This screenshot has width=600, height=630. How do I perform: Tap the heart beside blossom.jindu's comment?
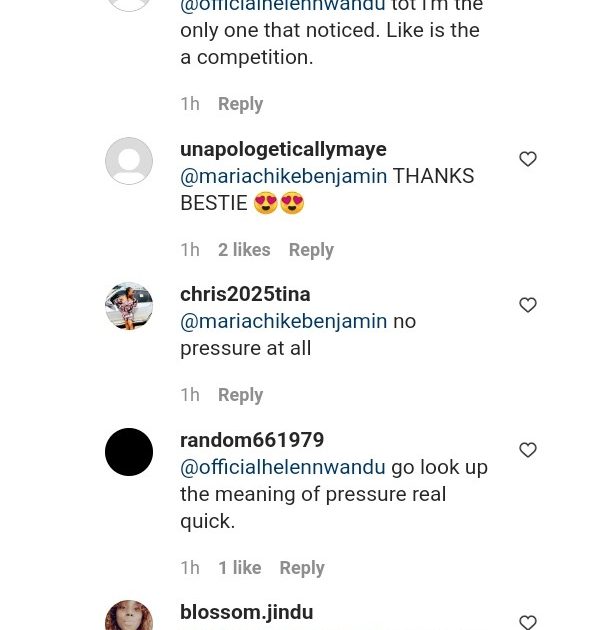tap(528, 621)
